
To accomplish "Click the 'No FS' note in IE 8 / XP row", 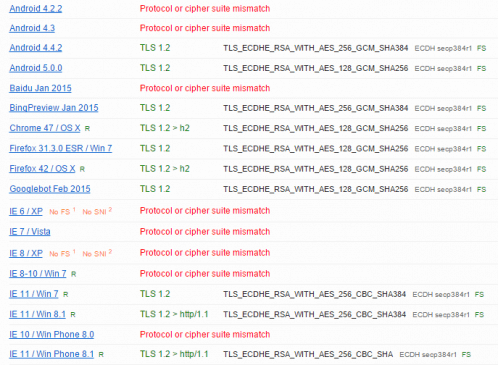I will (60, 254).
